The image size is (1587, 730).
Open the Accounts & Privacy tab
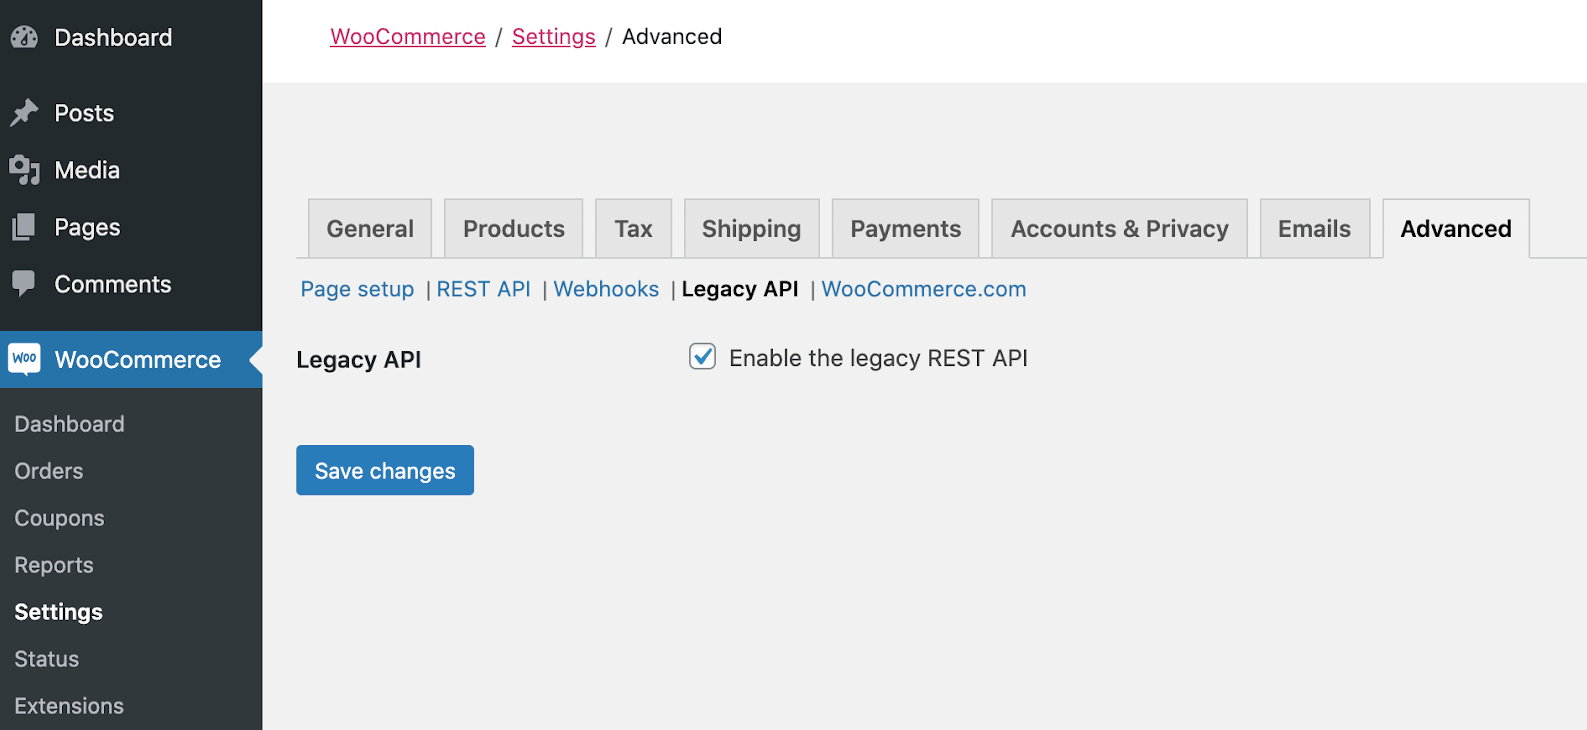pyautogui.click(x=1120, y=229)
